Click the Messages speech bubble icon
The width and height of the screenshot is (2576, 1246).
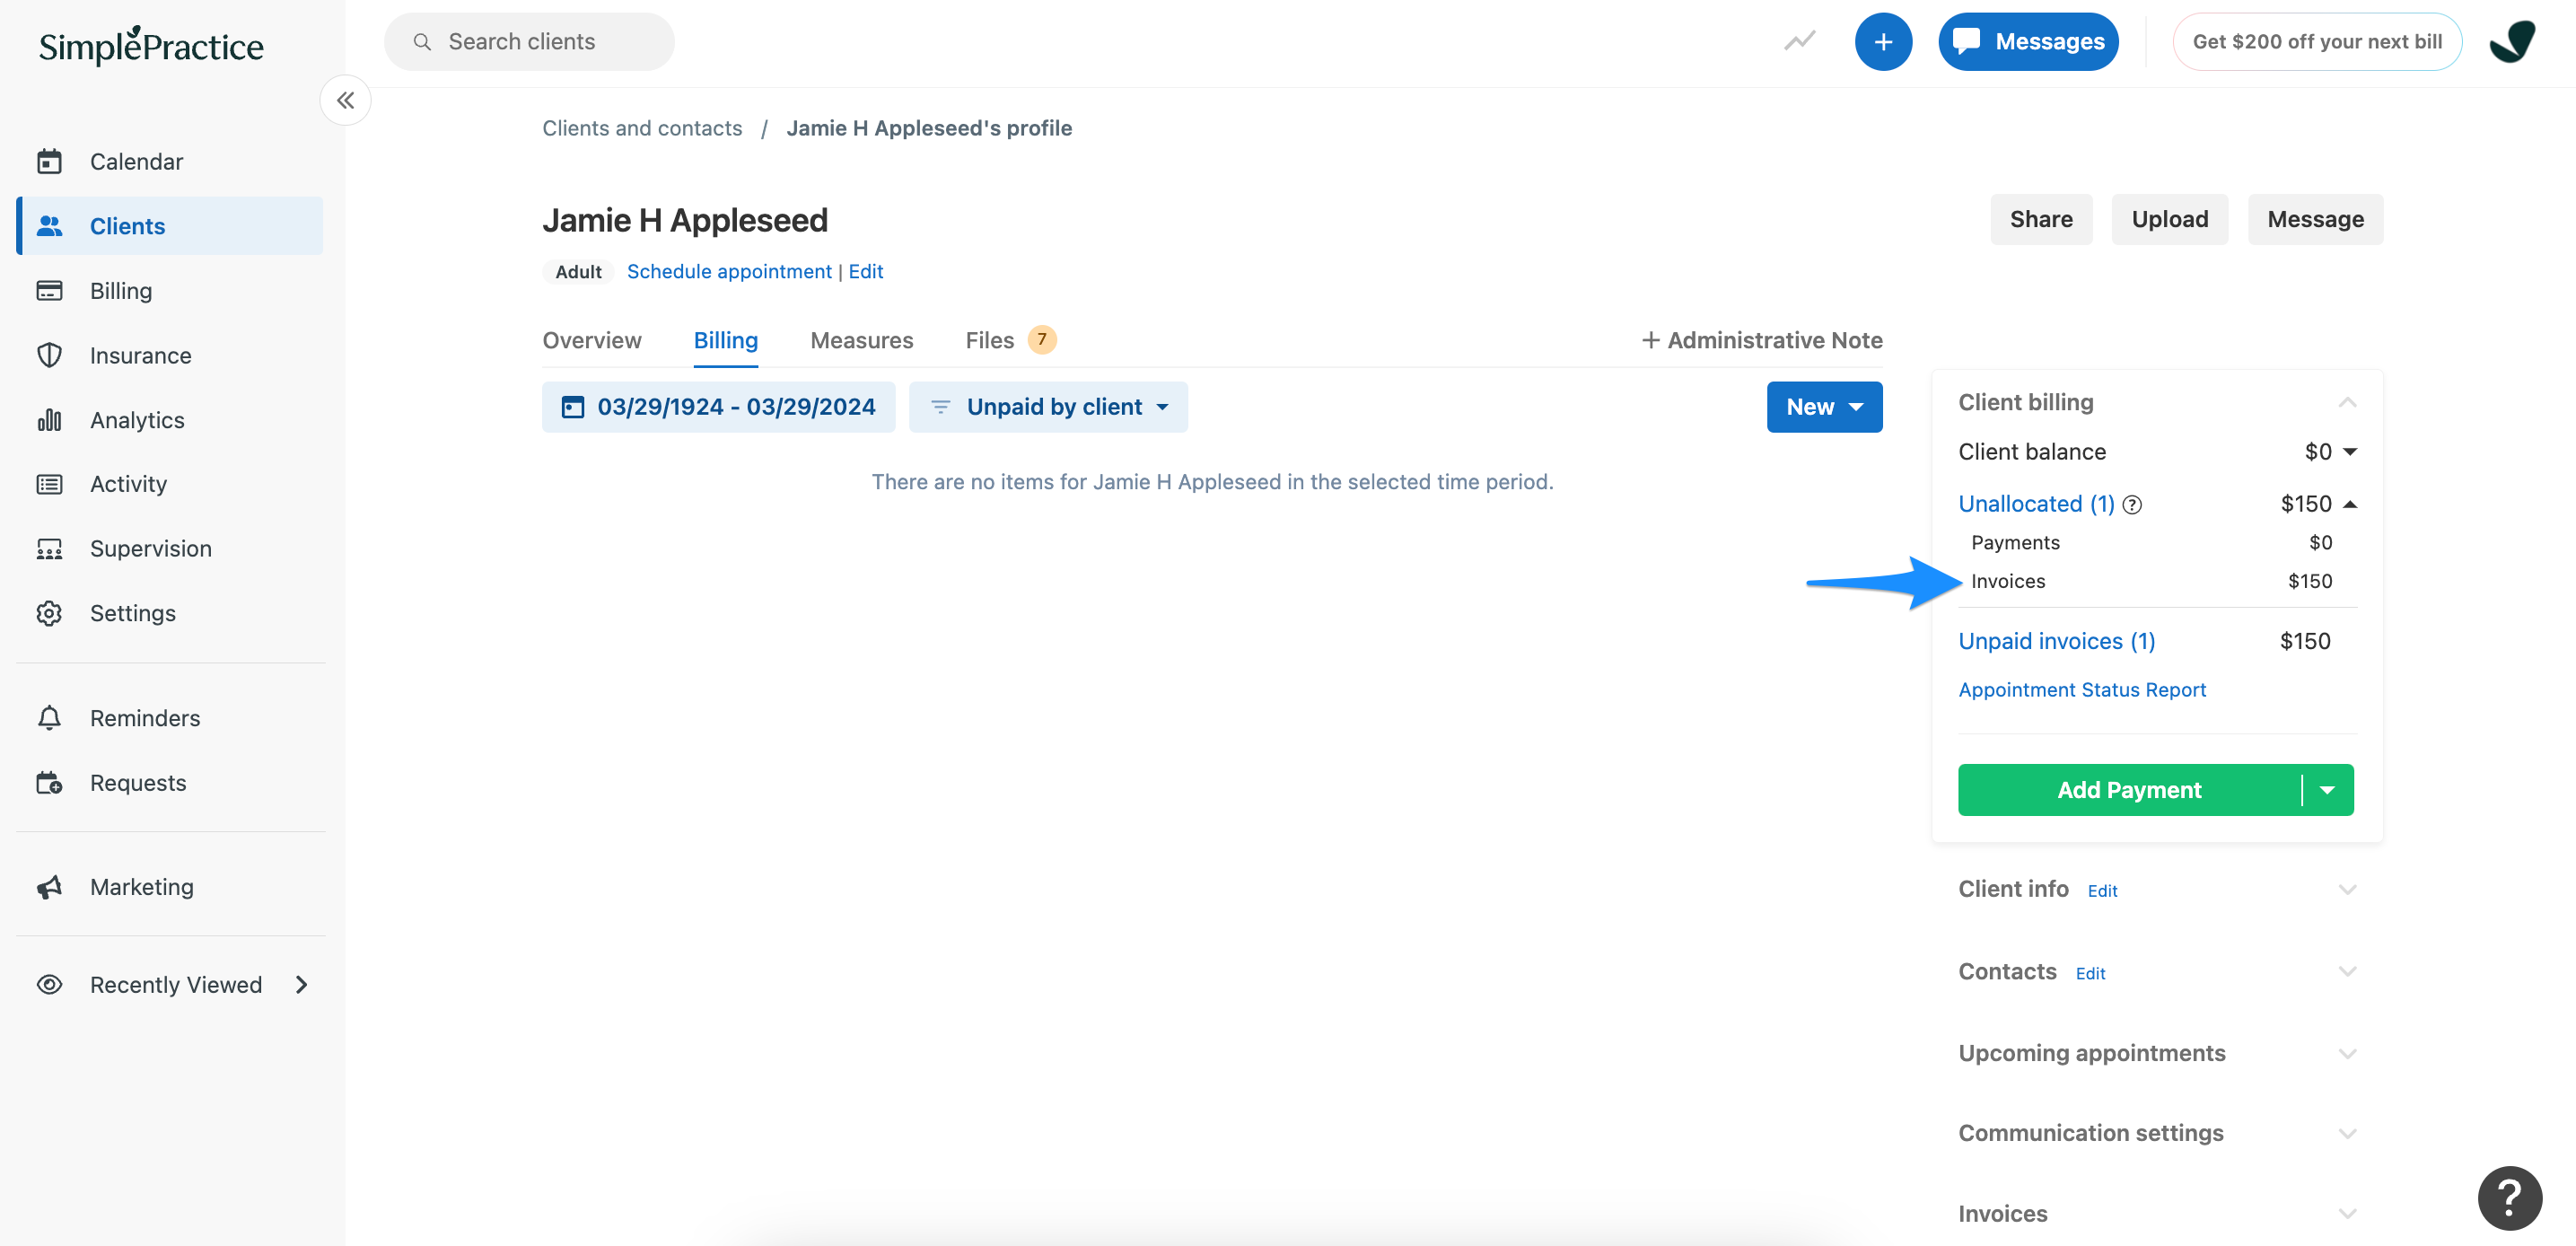click(1966, 41)
